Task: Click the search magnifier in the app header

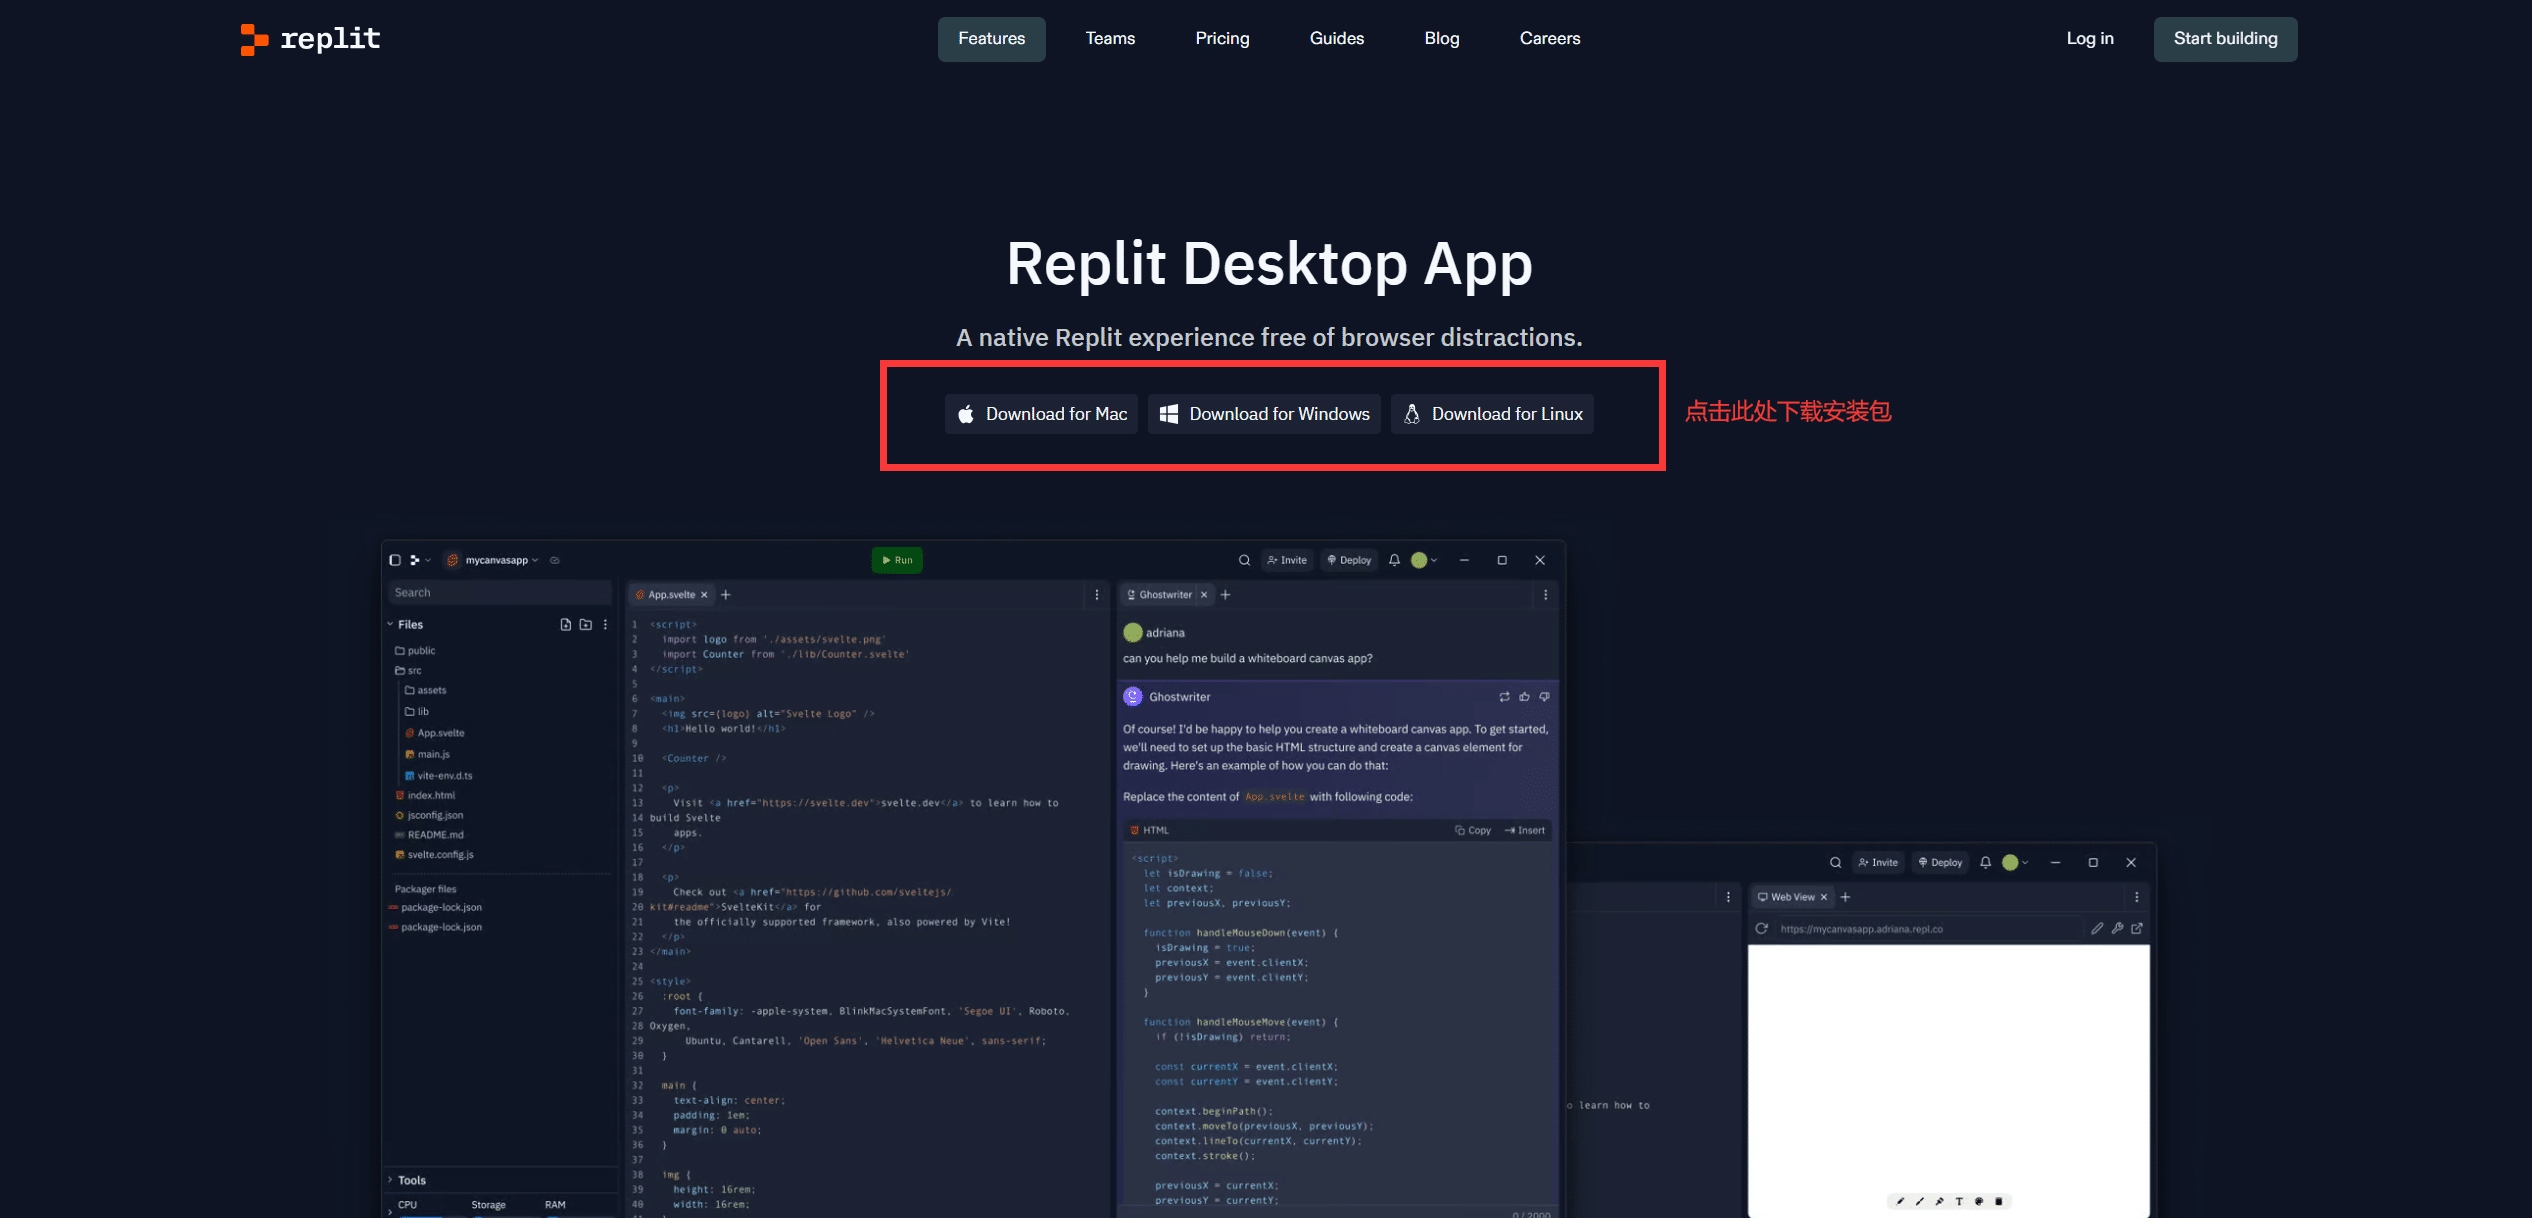Action: pos(1244,560)
